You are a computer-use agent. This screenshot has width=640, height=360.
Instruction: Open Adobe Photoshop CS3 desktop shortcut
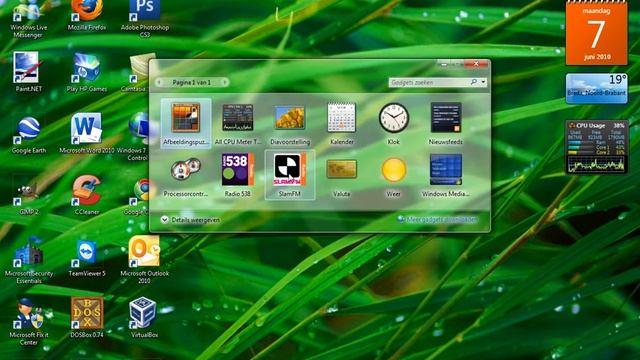(x=145, y=18)
